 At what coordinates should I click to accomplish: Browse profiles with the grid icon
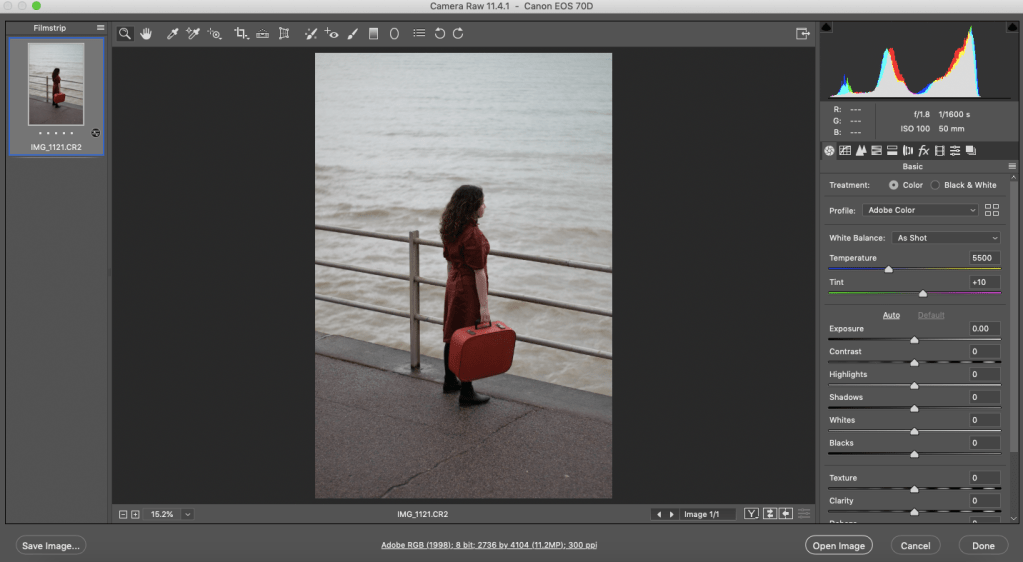tap(992, 210)
